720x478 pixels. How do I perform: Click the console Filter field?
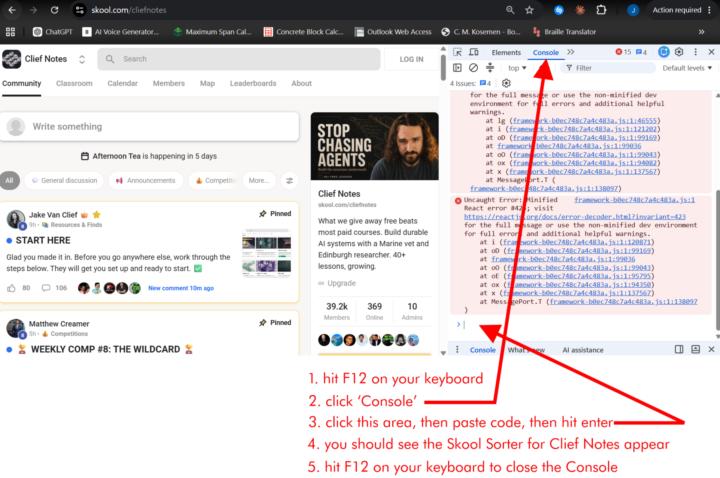(x=608, y=68)
